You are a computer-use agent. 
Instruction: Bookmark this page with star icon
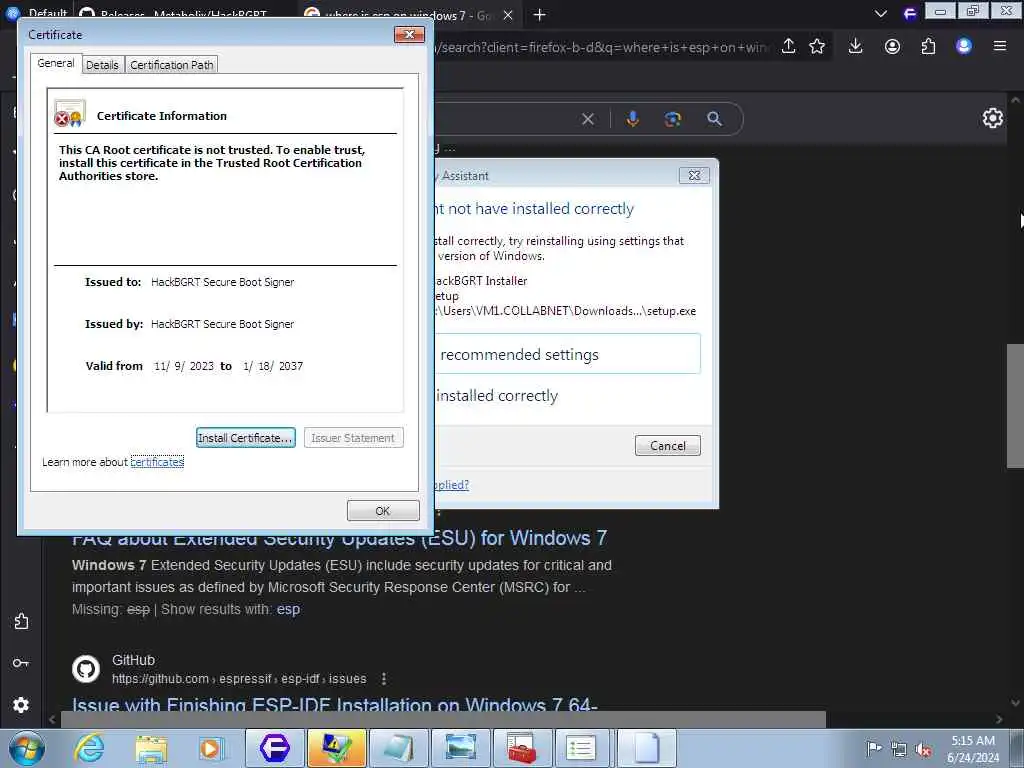[x=817, y=46]
